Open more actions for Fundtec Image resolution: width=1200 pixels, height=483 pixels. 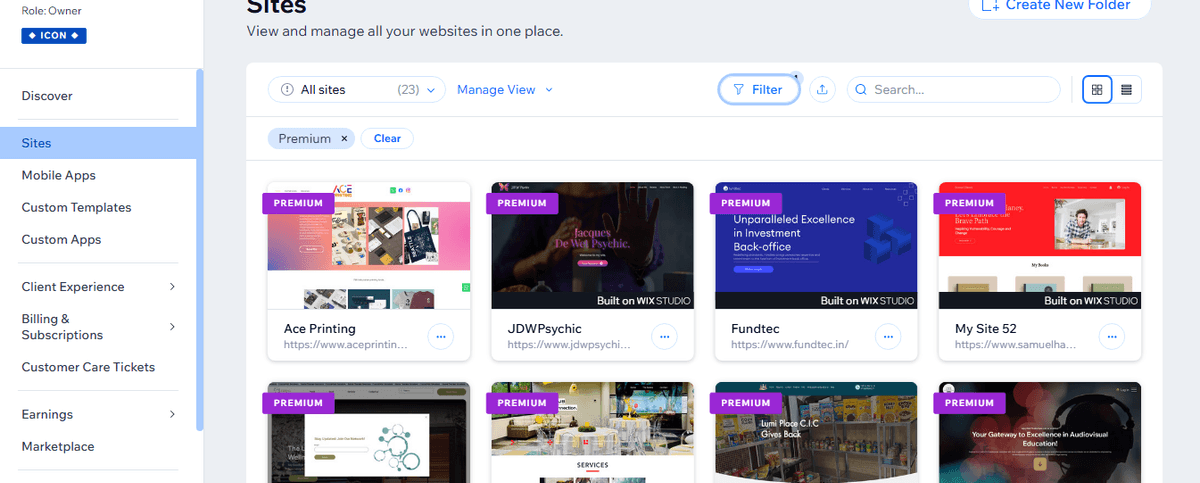coord(888,337)
